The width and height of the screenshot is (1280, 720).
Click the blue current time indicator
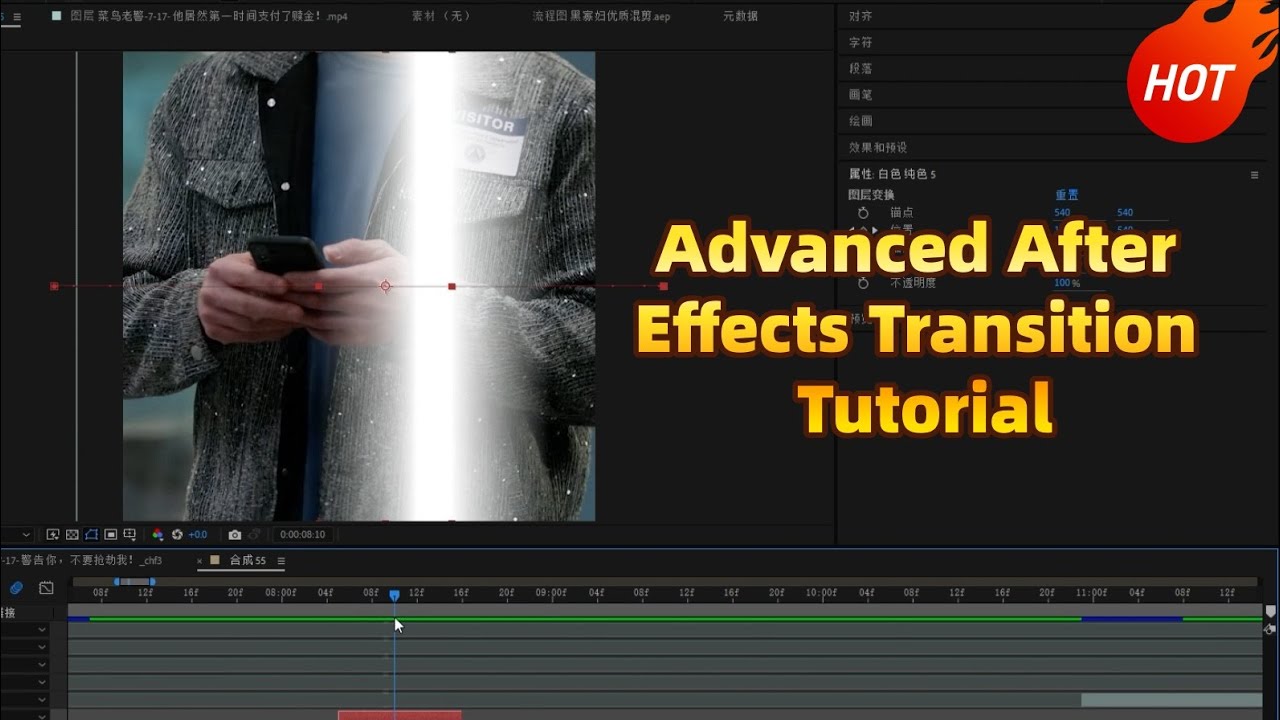[x=394, y=595]
